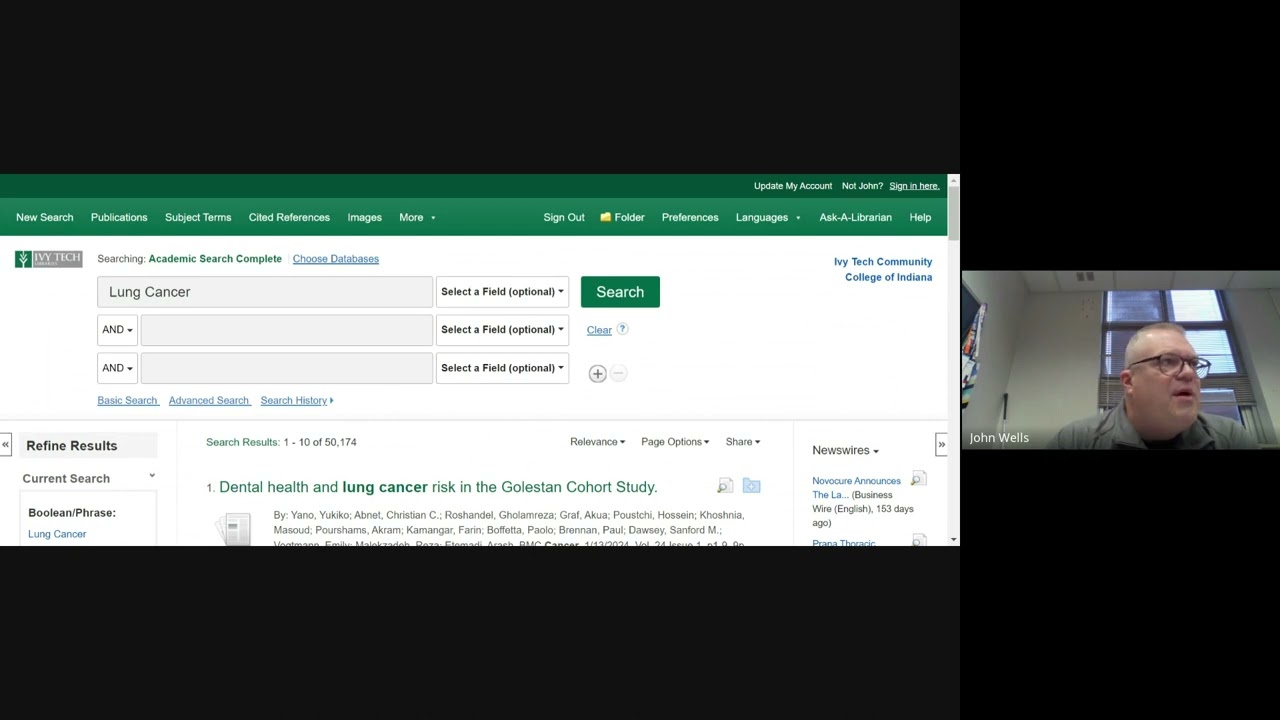1280x720 pixels.
Task: Open the Novocure Announces newswire link
Action: tap(856, 487)
